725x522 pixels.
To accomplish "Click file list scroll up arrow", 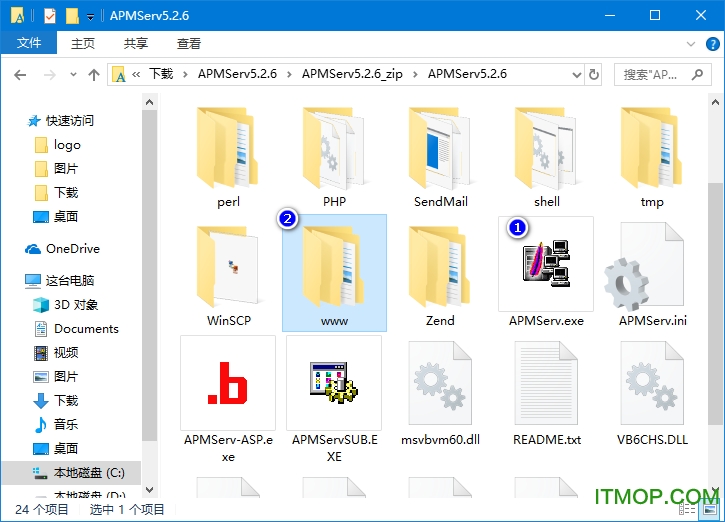I will pos(715,102).
